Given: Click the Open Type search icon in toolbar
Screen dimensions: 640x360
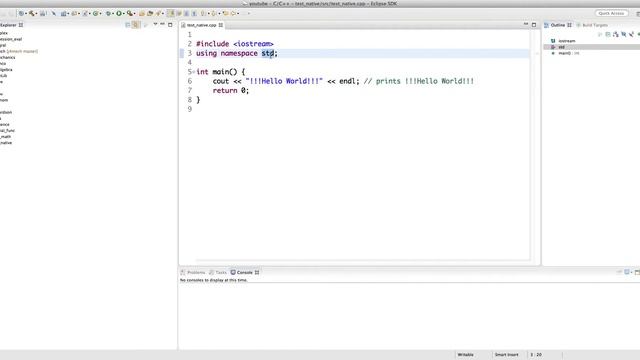Looking at the screenshot, I should pyautogui.click(x=142, y=13).
